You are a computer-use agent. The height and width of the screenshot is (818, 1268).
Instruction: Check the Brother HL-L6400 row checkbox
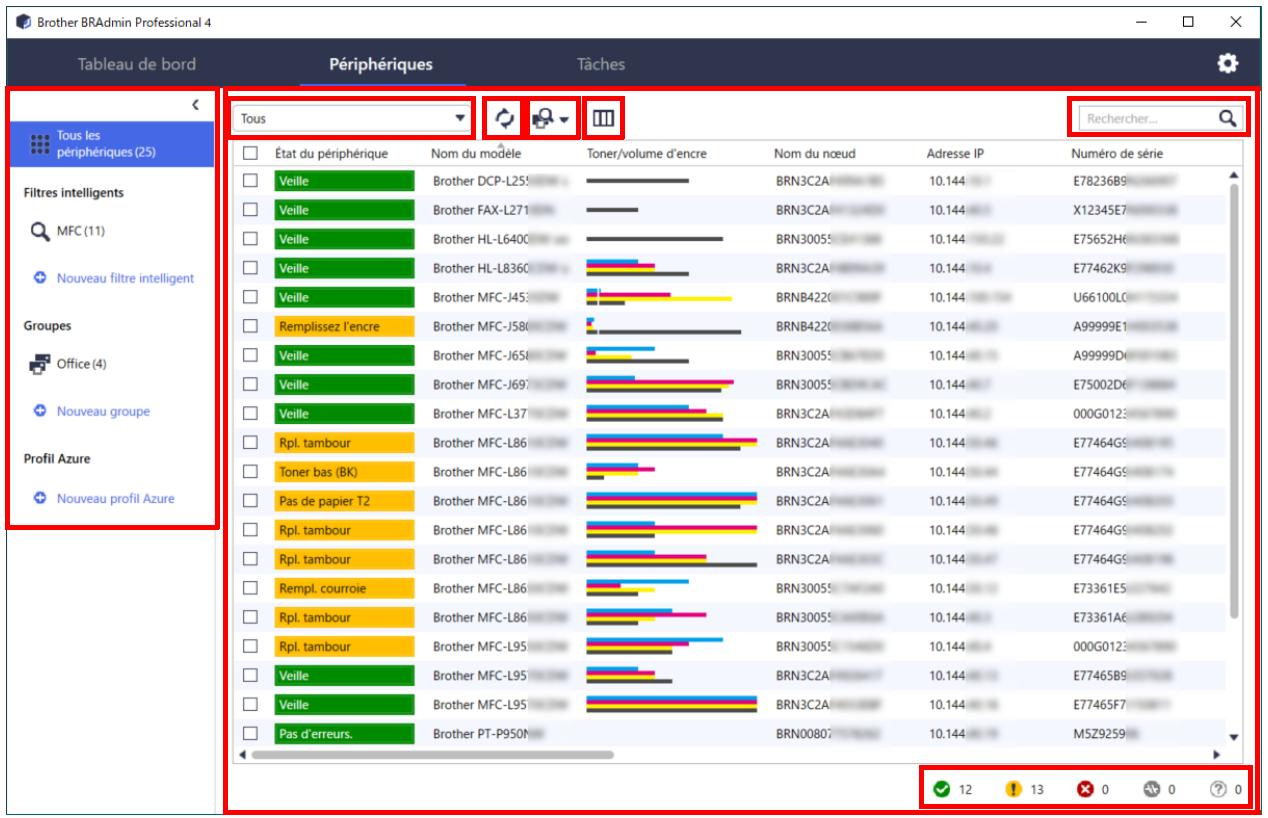click(x=252, y=238)
